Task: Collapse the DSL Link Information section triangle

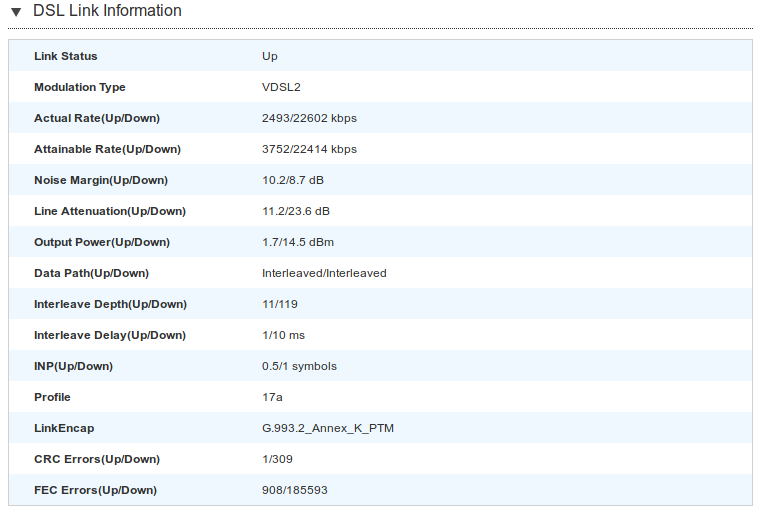Action: (x=16, y=12)
